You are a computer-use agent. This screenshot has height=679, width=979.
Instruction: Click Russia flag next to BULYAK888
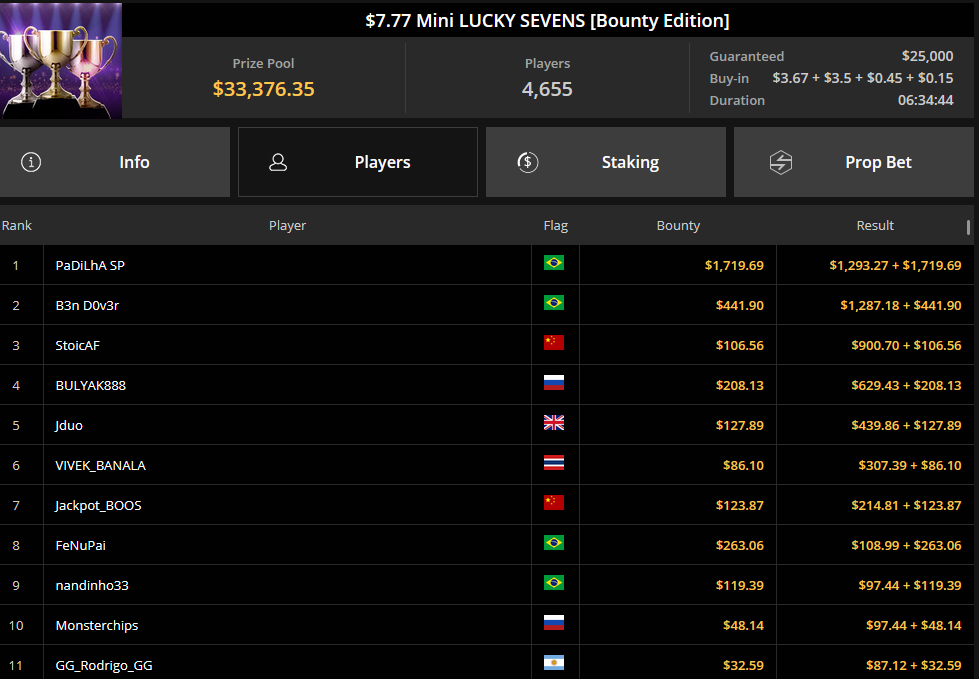554,383
